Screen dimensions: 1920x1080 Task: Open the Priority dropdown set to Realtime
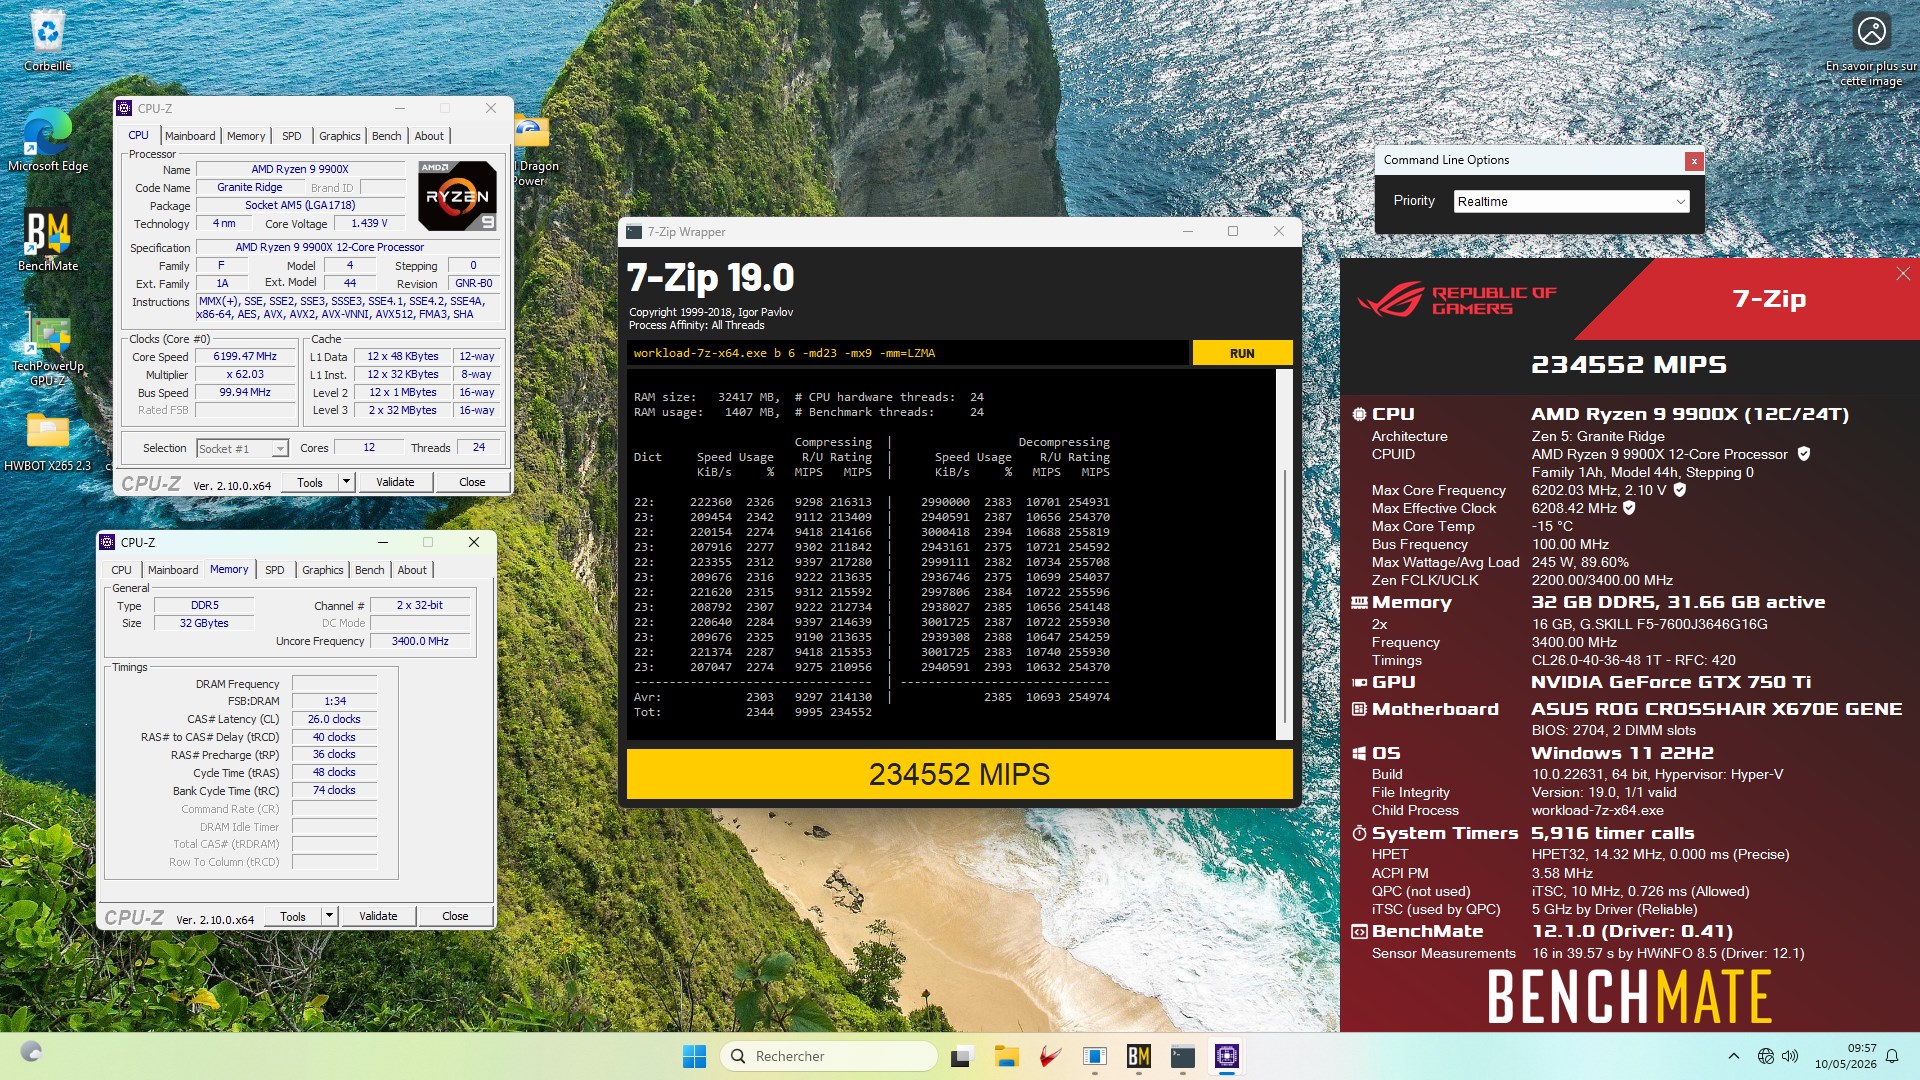point(1571,202)
